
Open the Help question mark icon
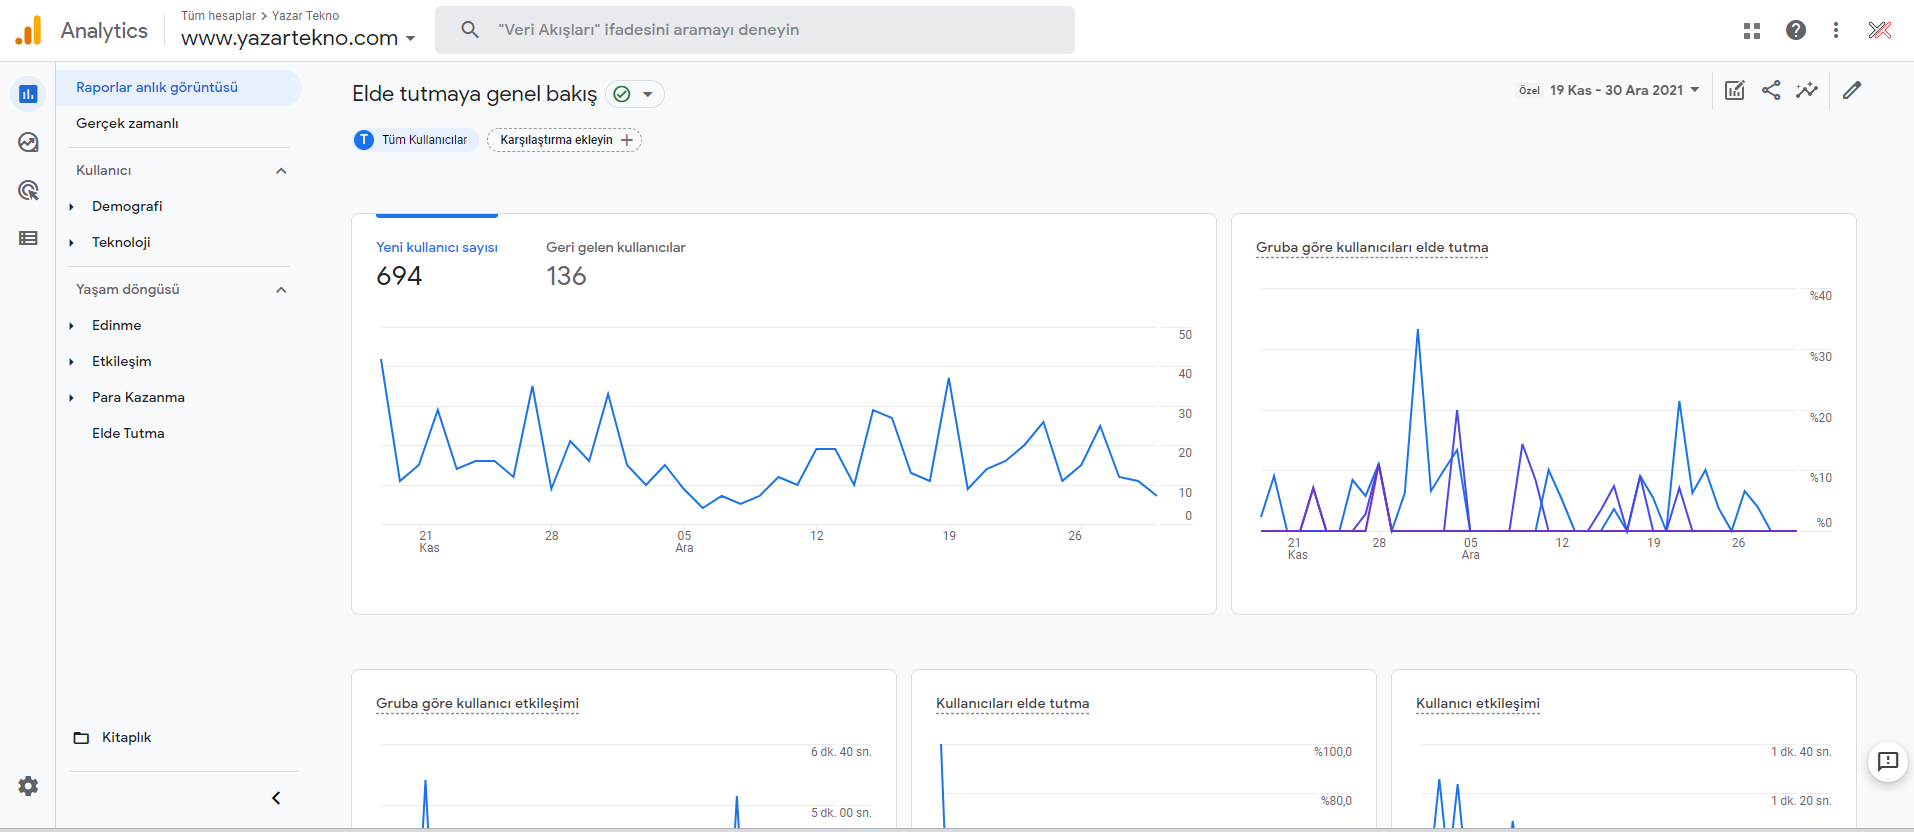click(1796, 30)
